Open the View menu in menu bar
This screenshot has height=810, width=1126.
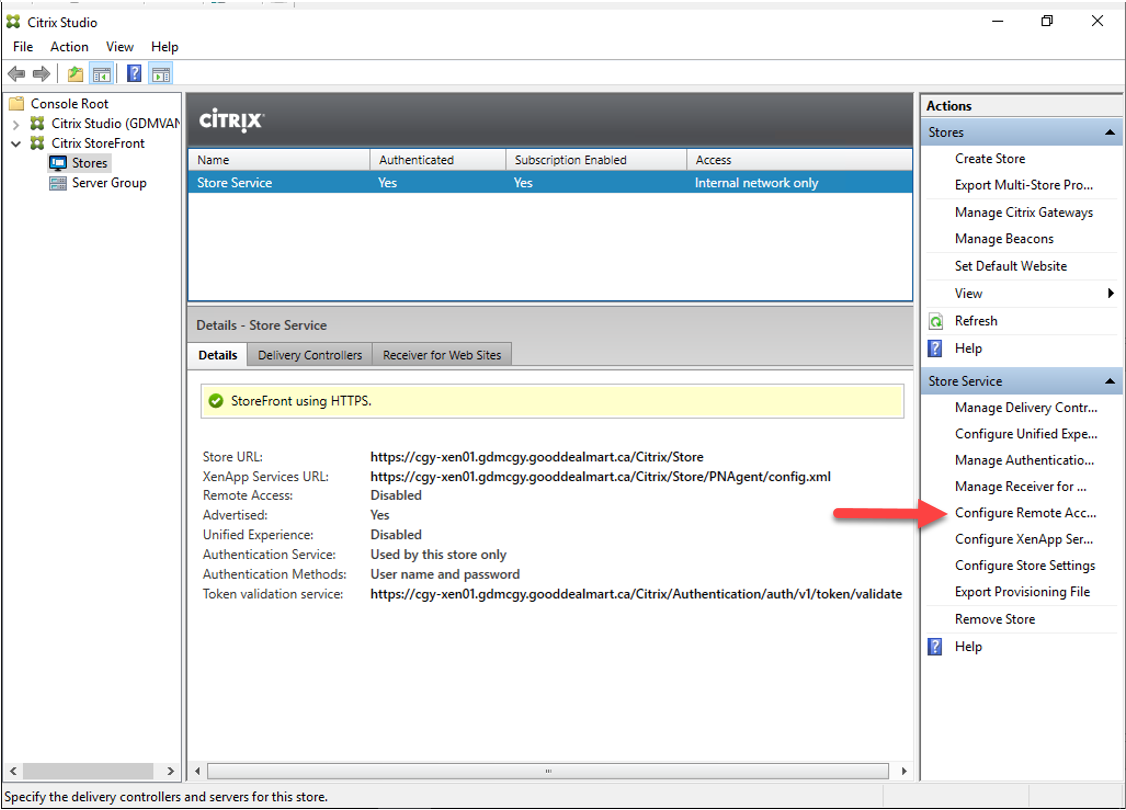[120, 47]
